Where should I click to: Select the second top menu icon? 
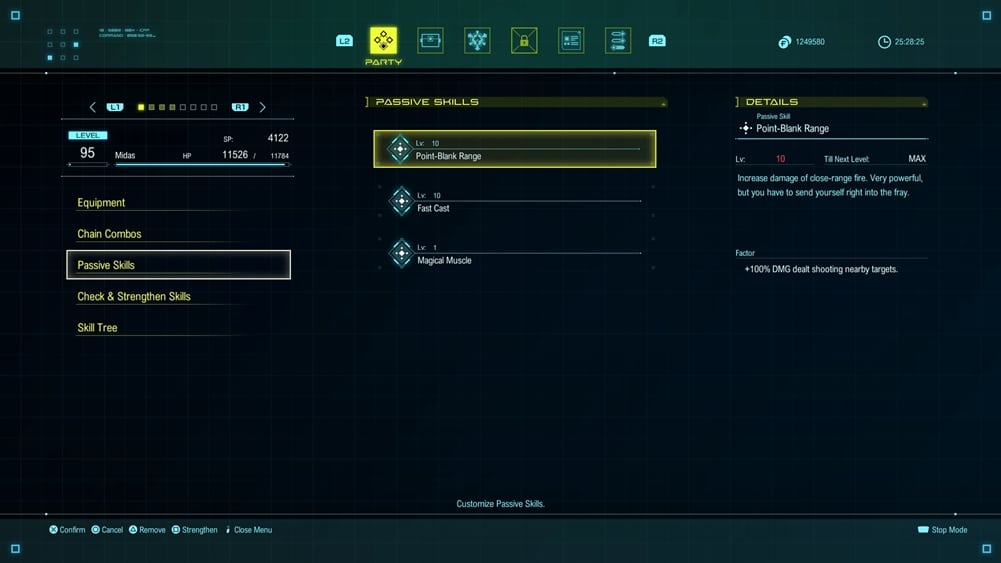(x=430, y=40)
